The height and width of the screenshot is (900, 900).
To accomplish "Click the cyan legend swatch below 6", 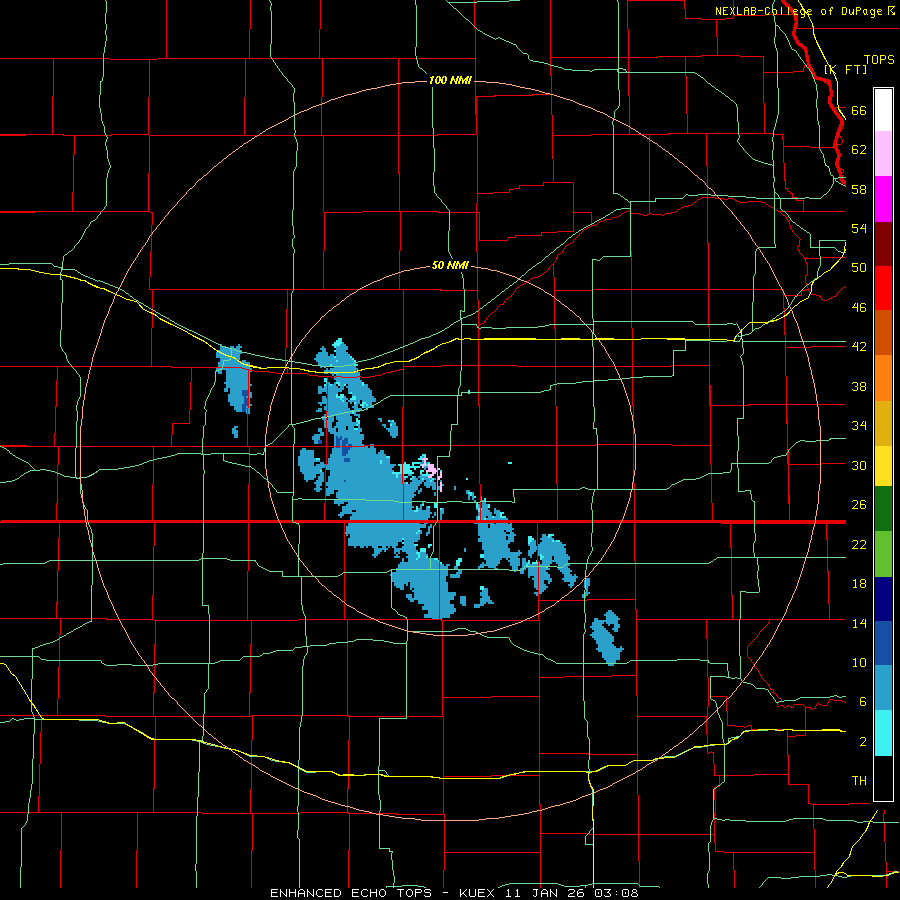I will click(883, 733).
